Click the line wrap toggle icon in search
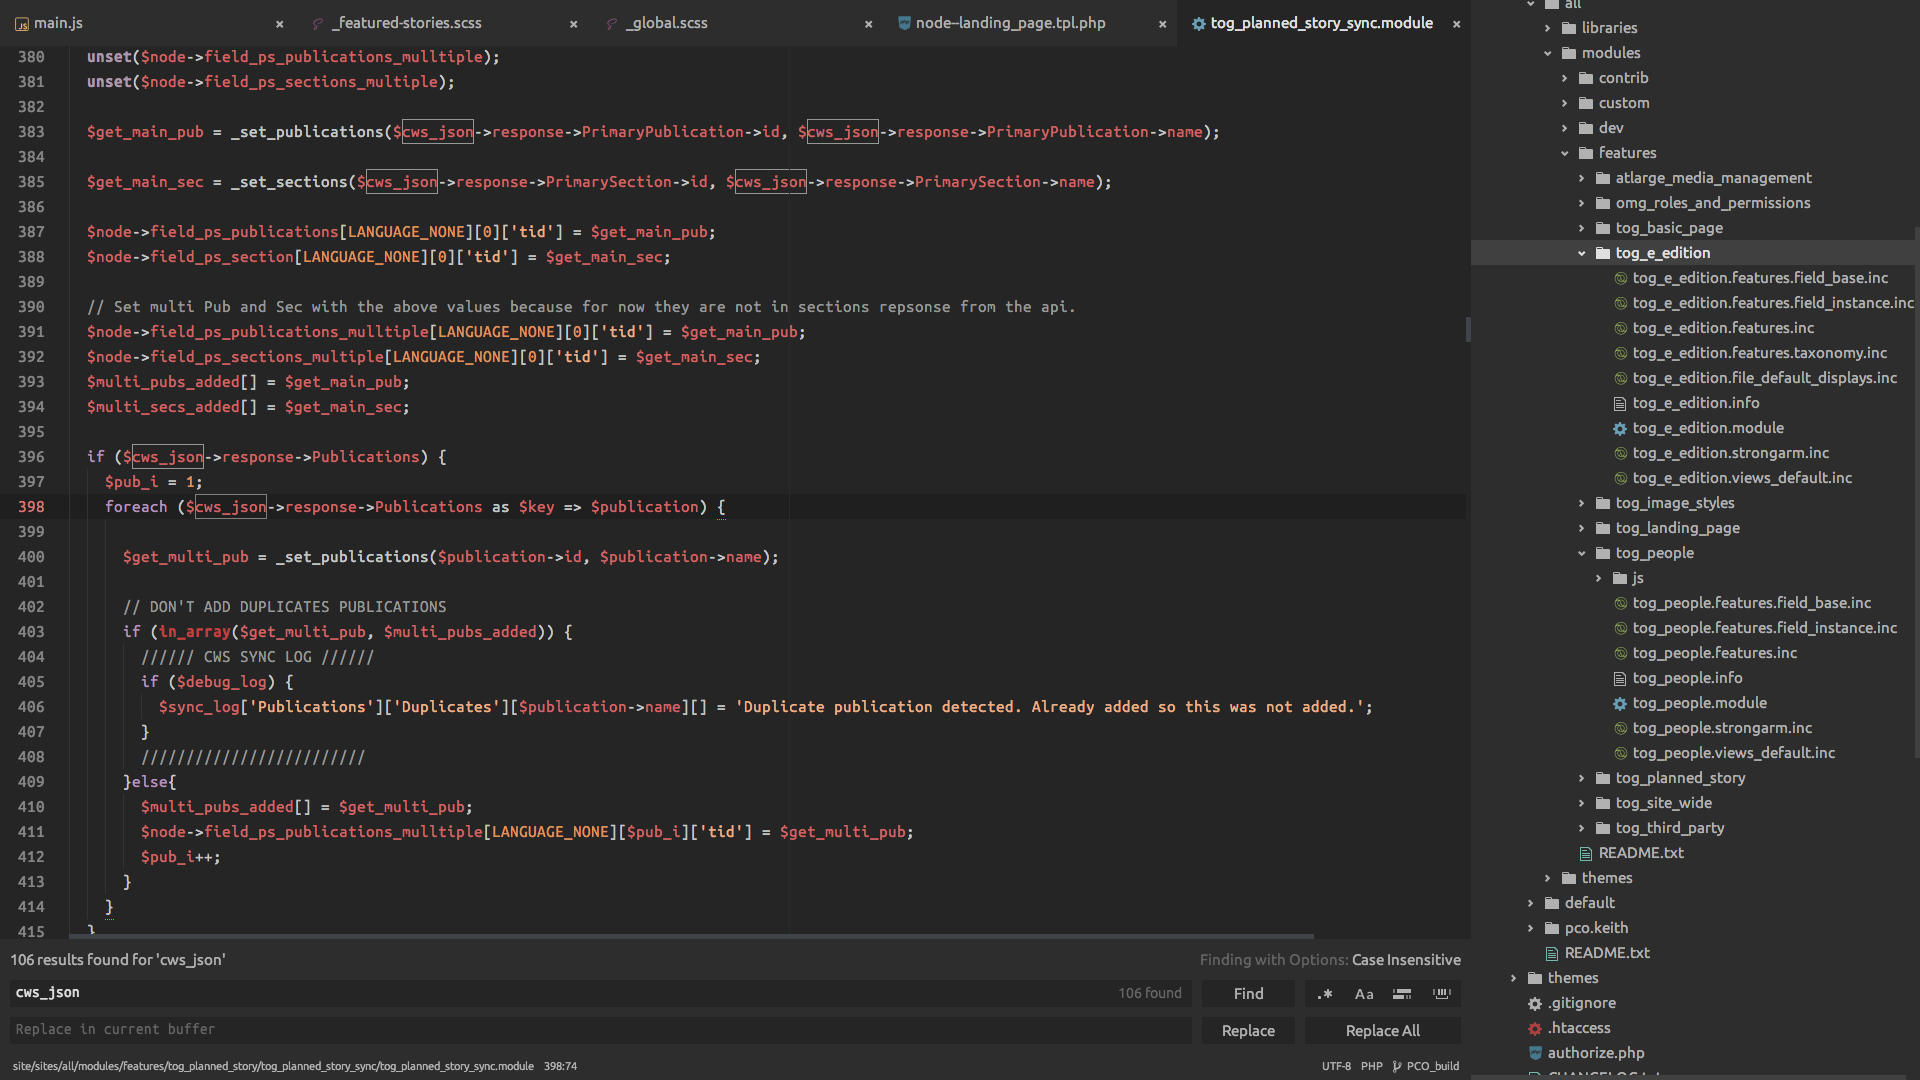 (1403, 993)
